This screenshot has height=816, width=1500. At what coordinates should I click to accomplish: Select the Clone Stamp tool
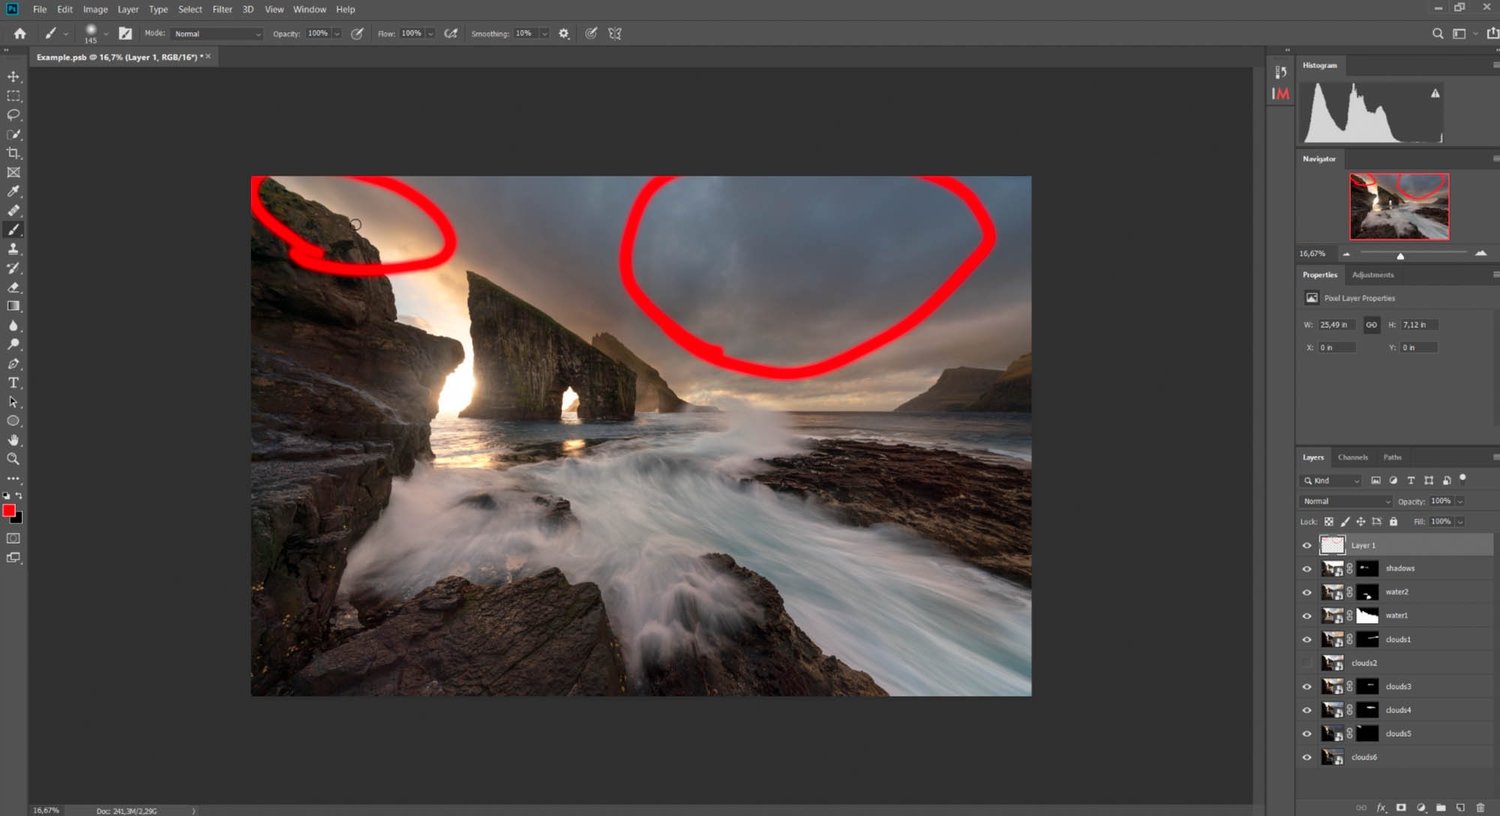(x=14, y=249)
